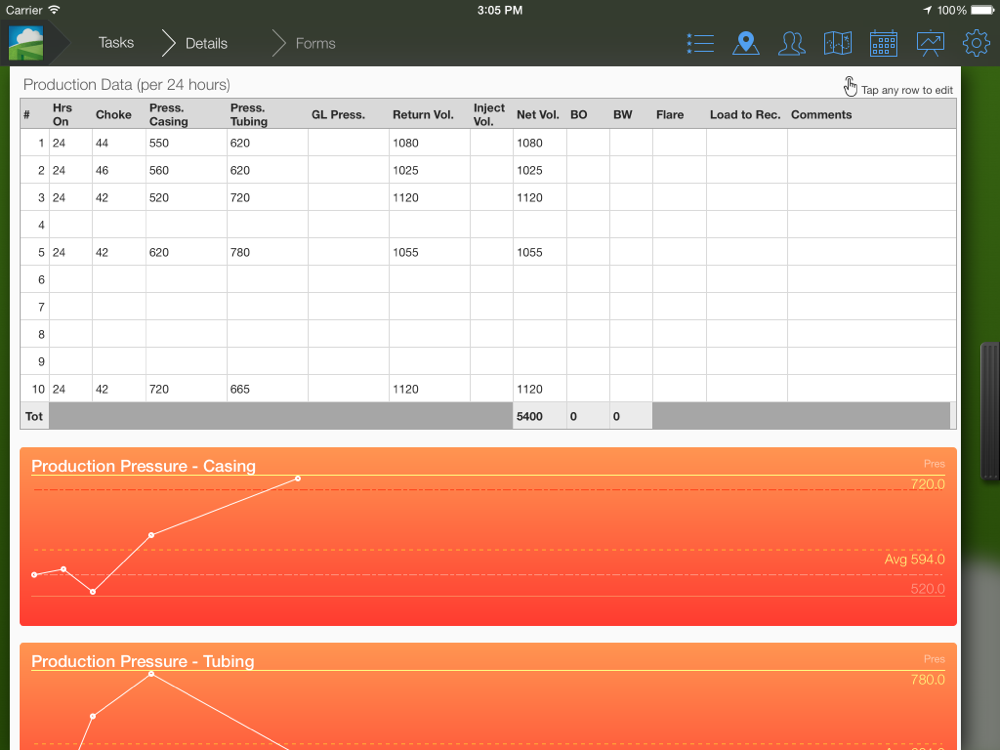Go to the Tasks breadcrumb
1000x750 pixels.
point(116,43)
